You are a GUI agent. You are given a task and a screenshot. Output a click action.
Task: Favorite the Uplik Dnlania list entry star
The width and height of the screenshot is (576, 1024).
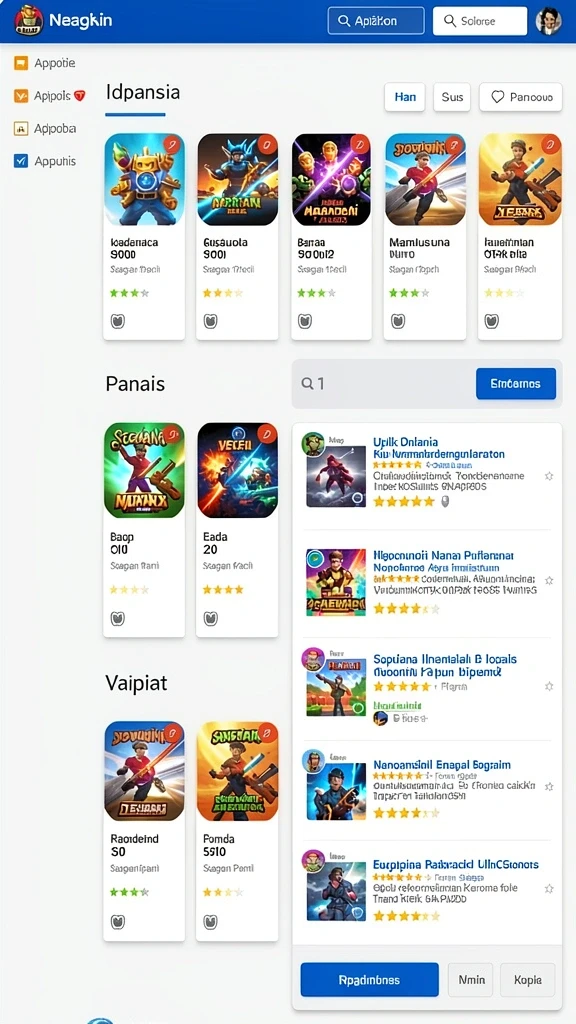tap(549, 476)
